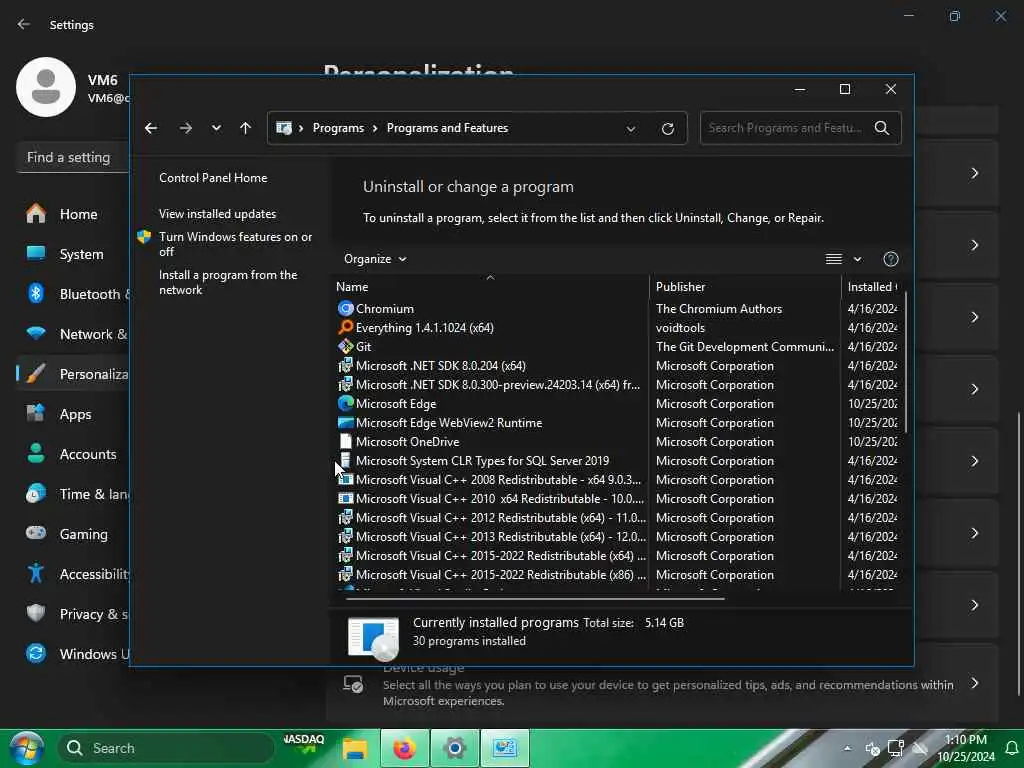The width and height of the screenshot is (1024, 768).
Task: Click the Windows Update icon in Settings sidebar
Action: click(36, 653)
